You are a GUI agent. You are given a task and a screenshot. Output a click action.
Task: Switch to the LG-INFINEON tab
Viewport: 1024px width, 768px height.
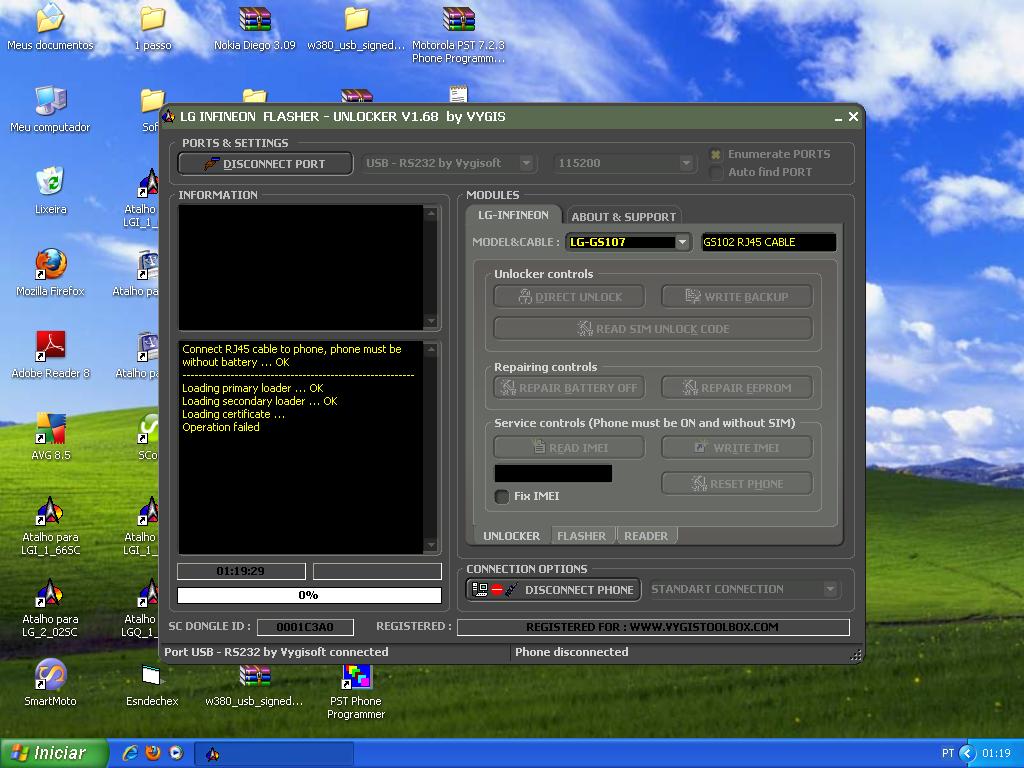click(513, 215)
